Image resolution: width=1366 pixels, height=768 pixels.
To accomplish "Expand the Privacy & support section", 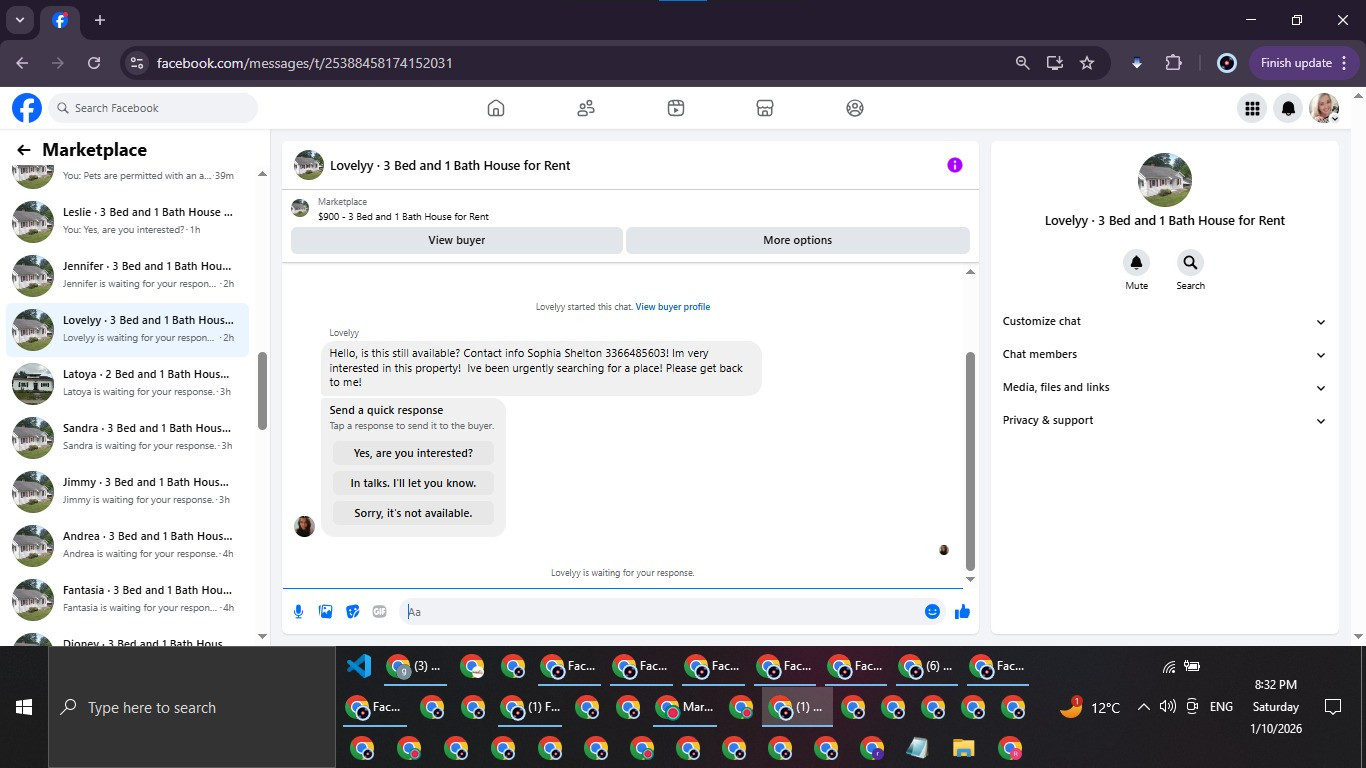I will (x=1165, y=420).
